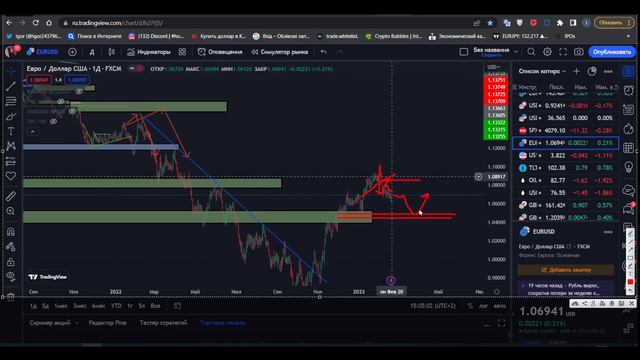Expand the Без названия layout dropdown
The width and height of the screenshot is (640, 360).
click(516, 52)
